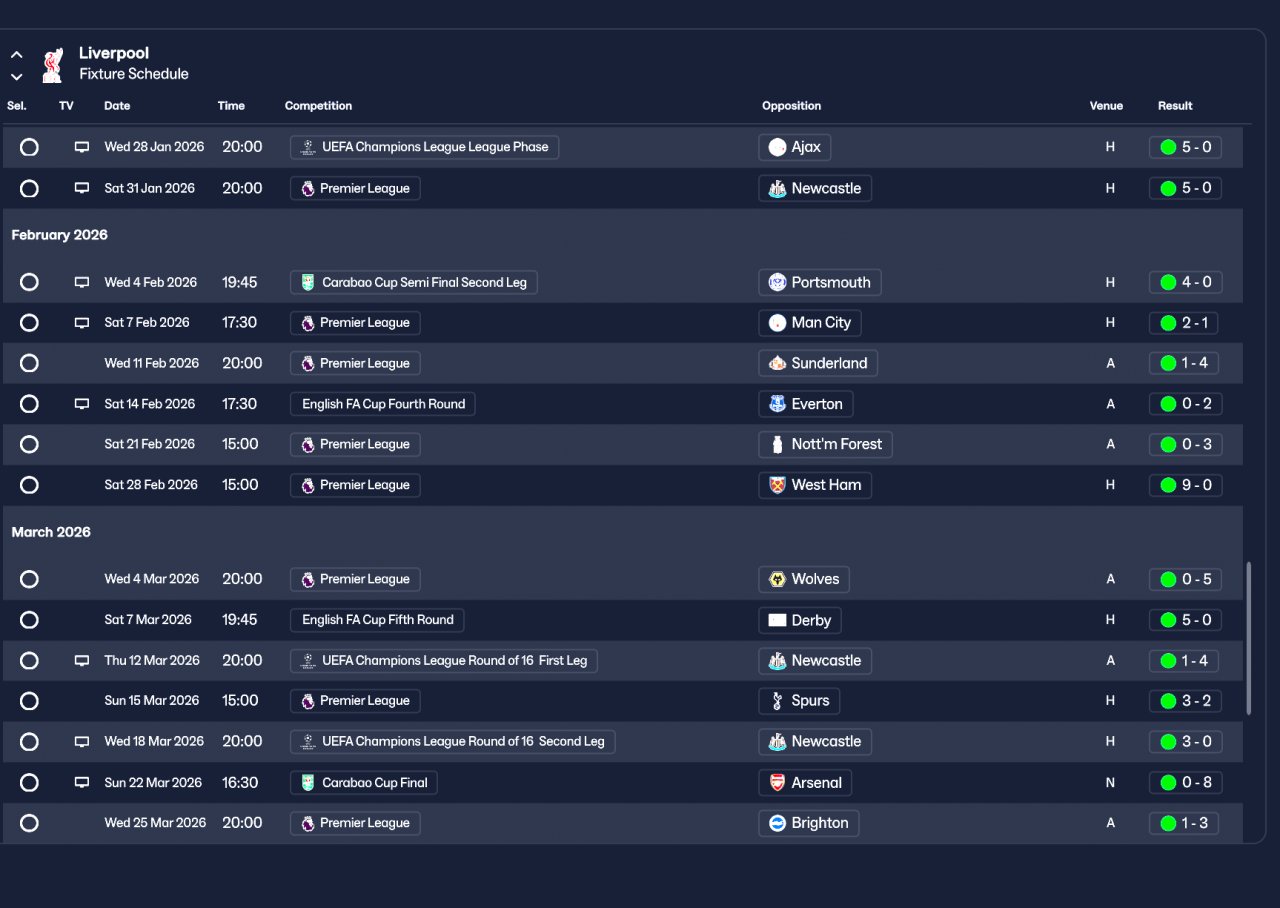Click TV icon on Thu 12 Mar row

coord(82,660)
